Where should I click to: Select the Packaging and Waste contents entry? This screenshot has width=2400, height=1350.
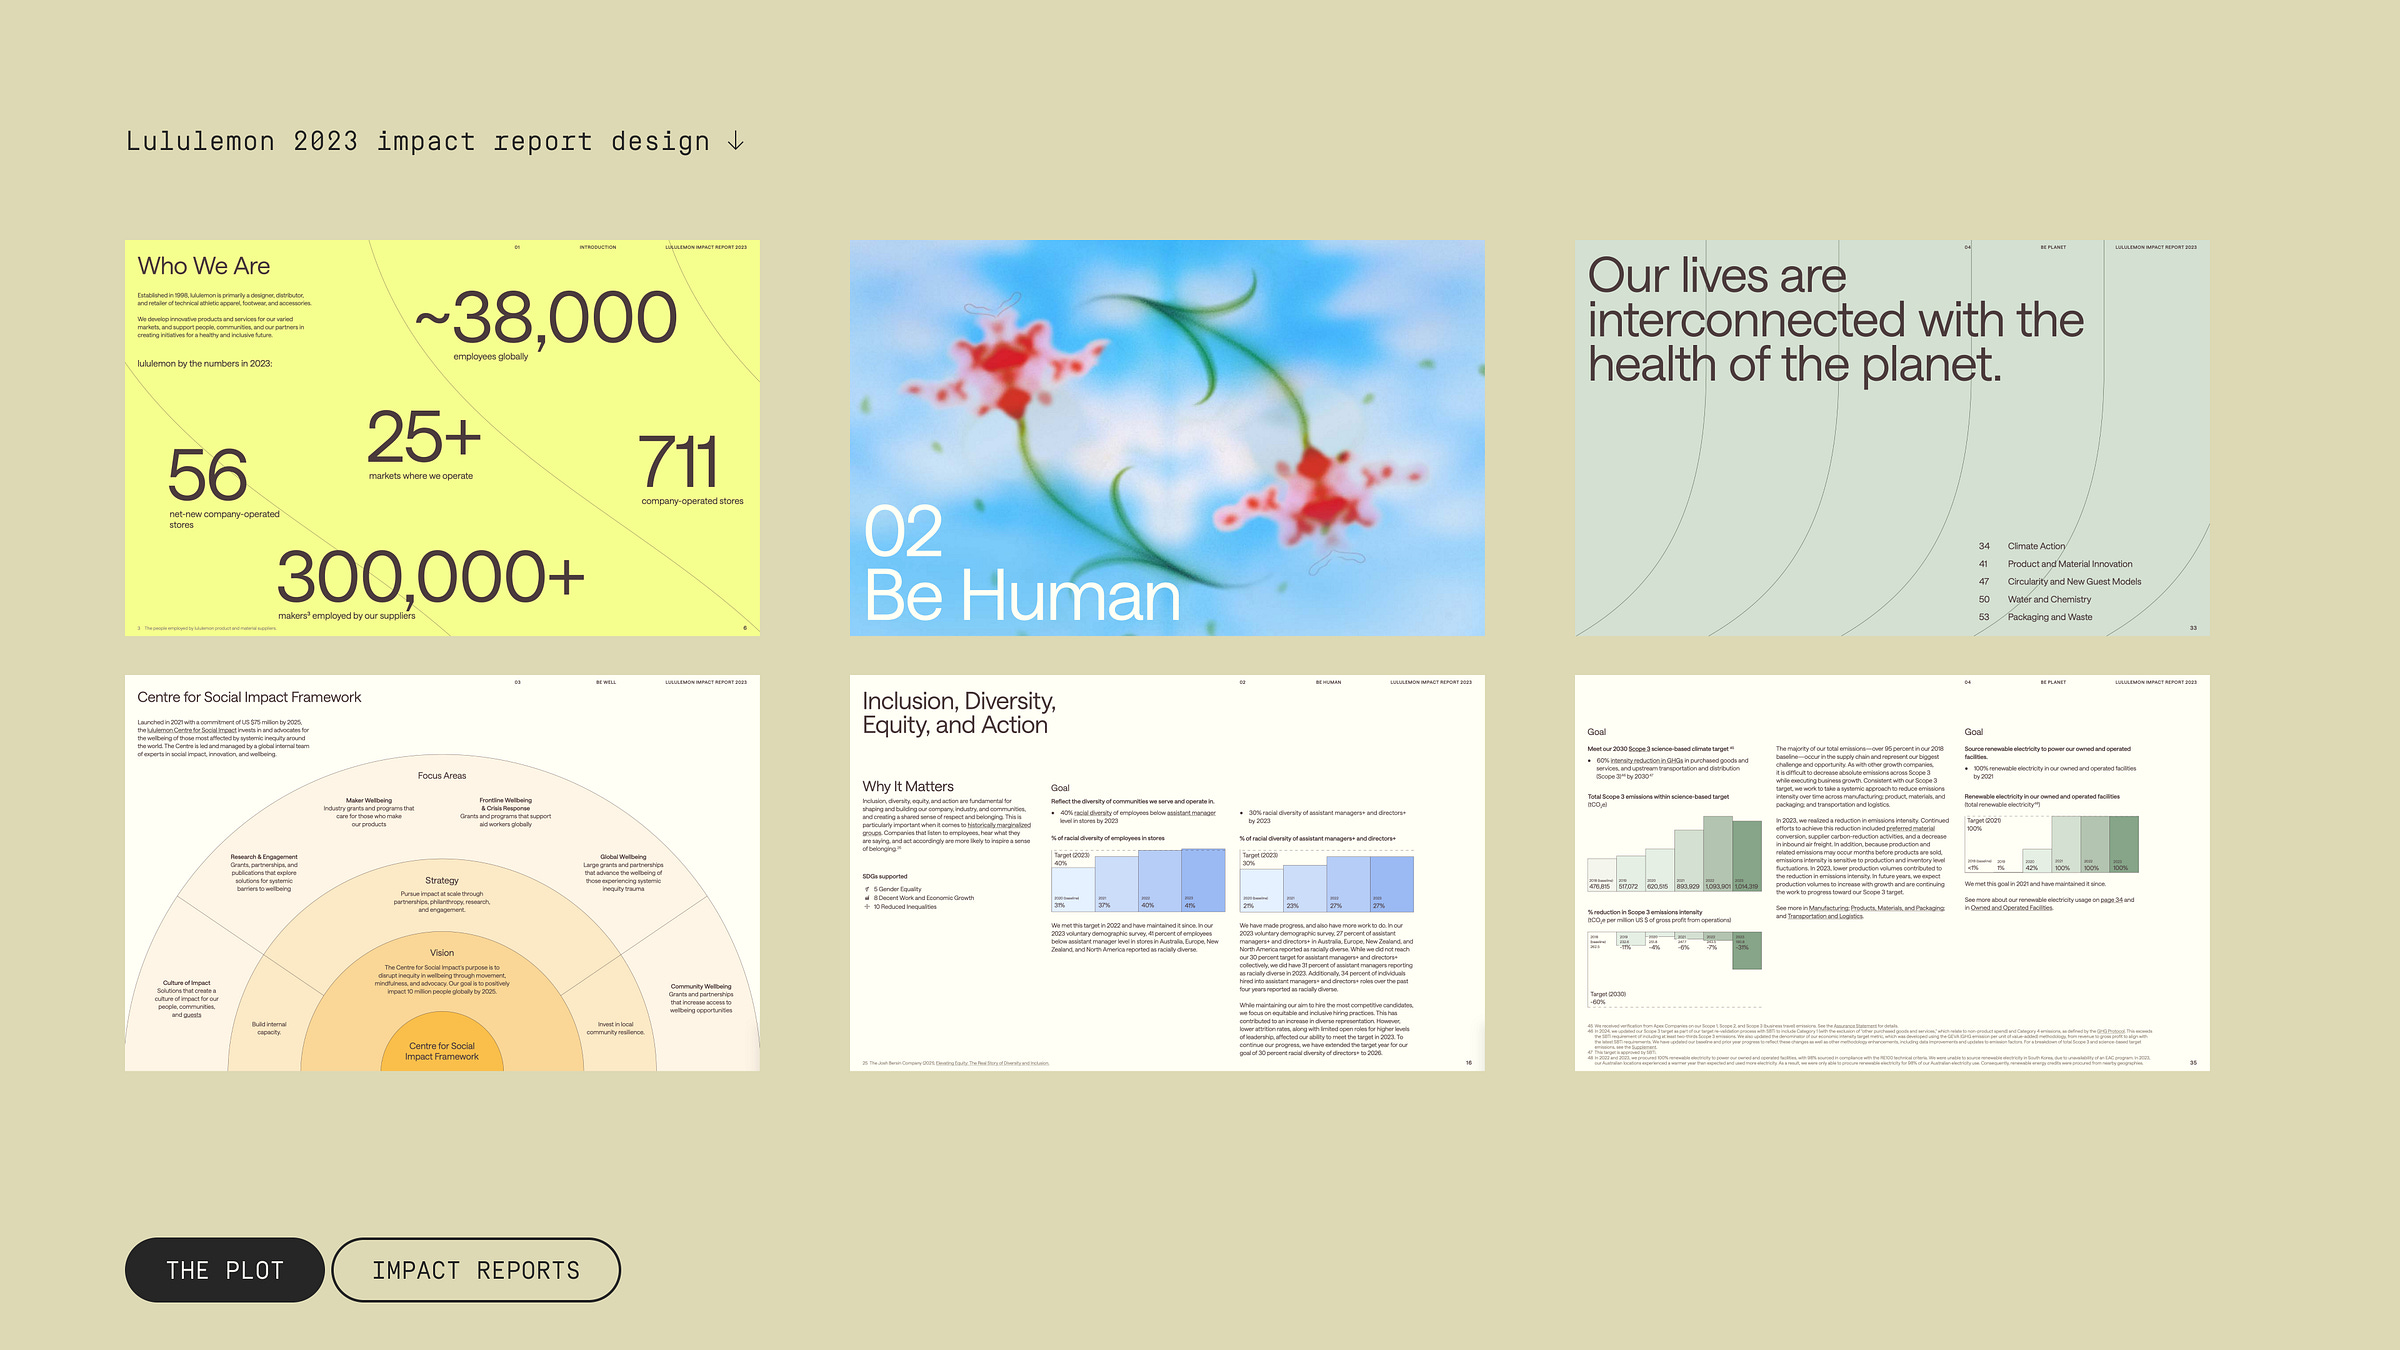(x=2049, y=617)
